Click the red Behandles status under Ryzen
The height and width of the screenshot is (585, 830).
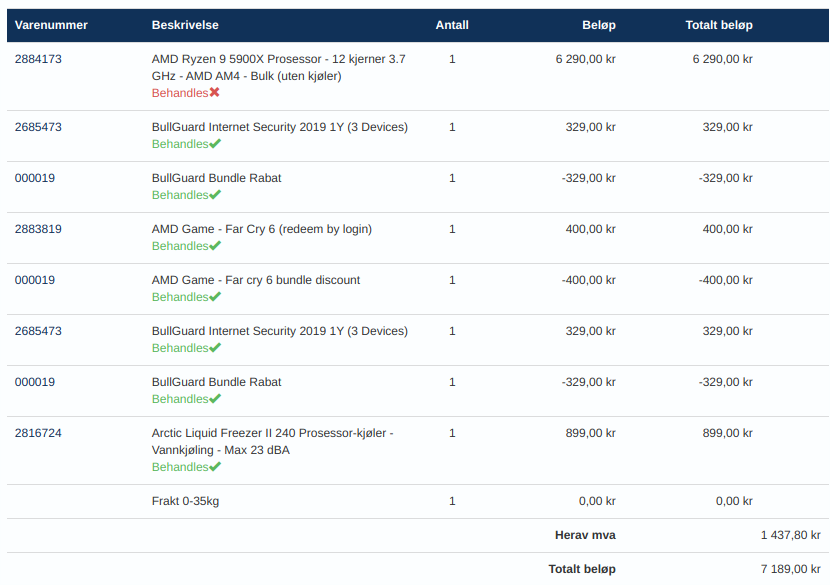click(x=180, y=93)
